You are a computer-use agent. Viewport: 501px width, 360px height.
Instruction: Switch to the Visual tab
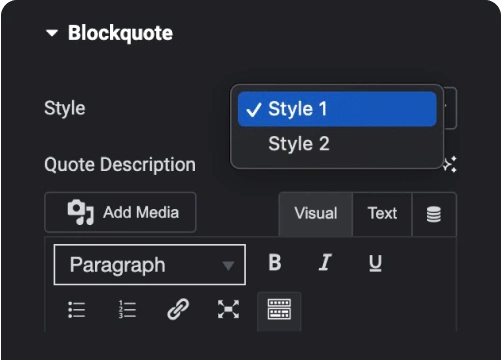316,214
